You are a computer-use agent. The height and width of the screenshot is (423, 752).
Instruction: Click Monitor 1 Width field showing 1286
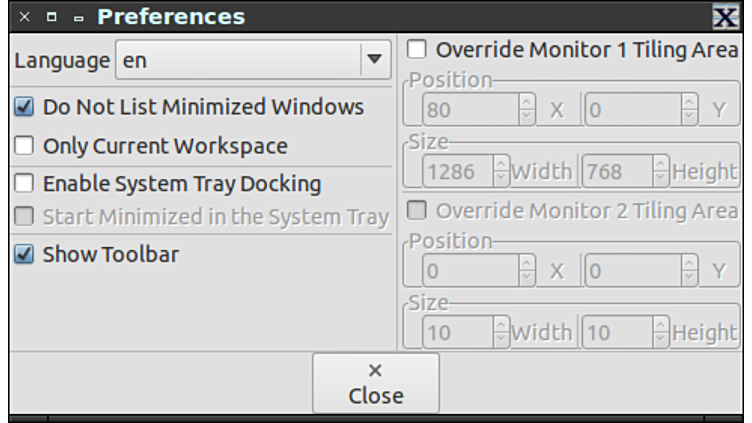(456, 172)
